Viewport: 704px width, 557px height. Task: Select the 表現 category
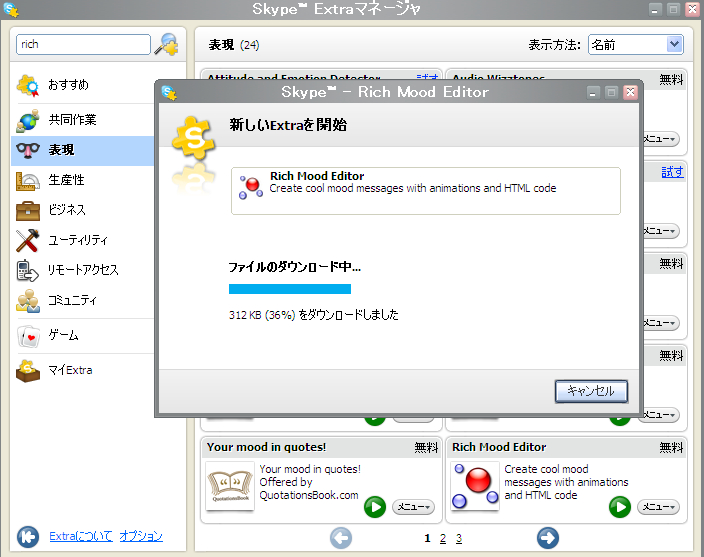tap(83, 150)
